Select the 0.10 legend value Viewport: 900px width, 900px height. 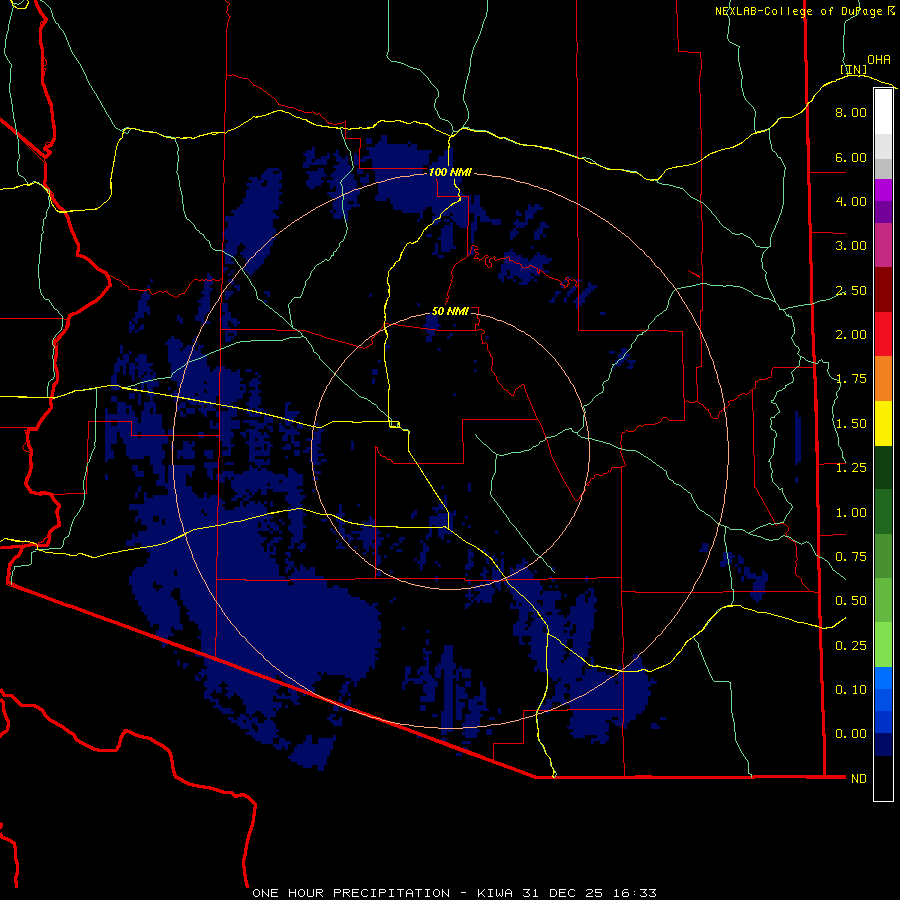[851, 690]
